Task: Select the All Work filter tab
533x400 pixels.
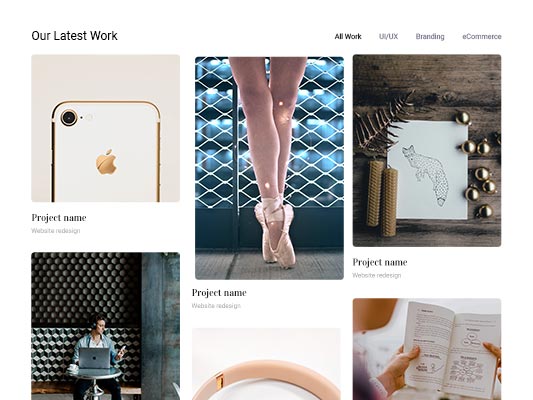Action: point(348,36)
